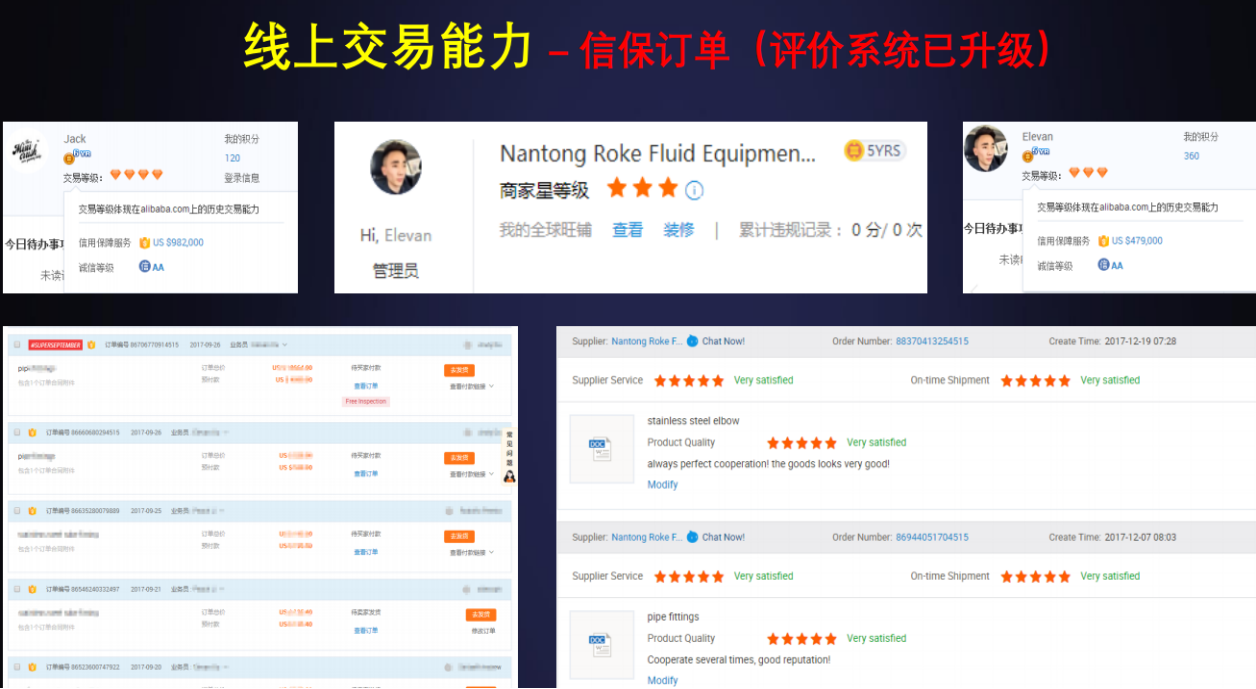Click the Nantong Roke Fluid Equipment company name
Viewport: 1256px width, 689px height.
tap(658, 154)
